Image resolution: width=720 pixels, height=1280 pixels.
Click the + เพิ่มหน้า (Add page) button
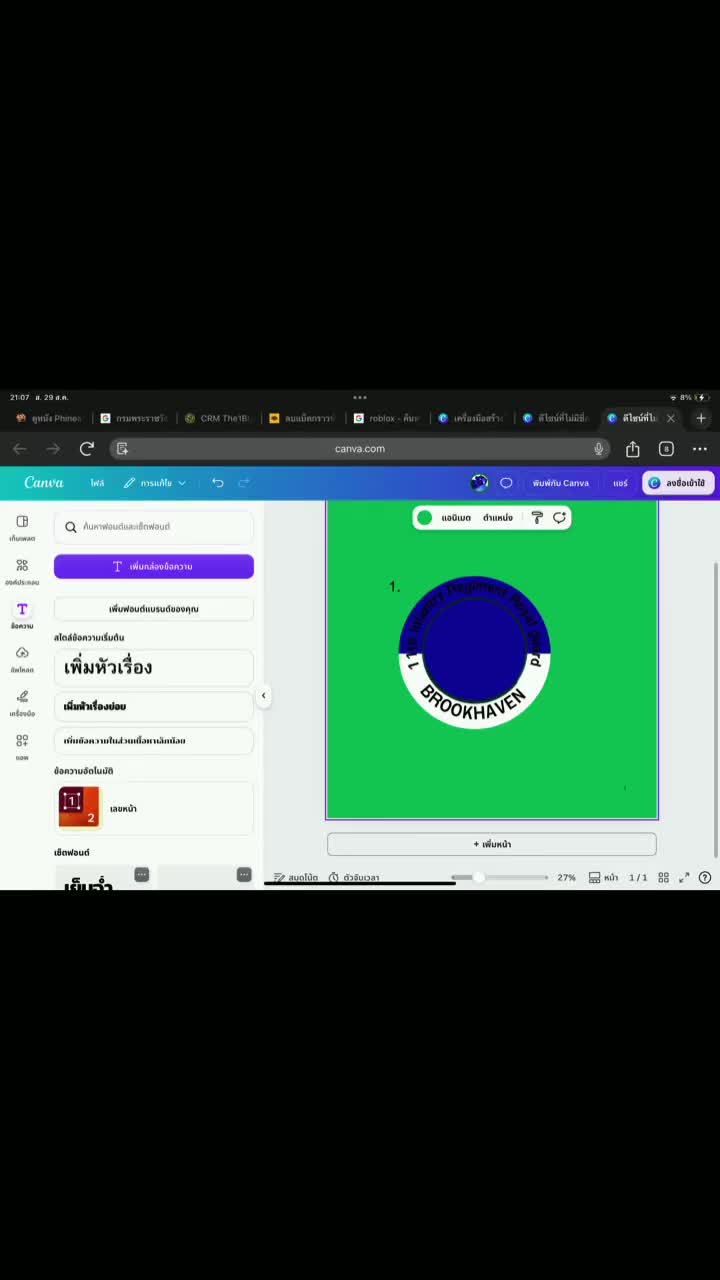(492, 844)
